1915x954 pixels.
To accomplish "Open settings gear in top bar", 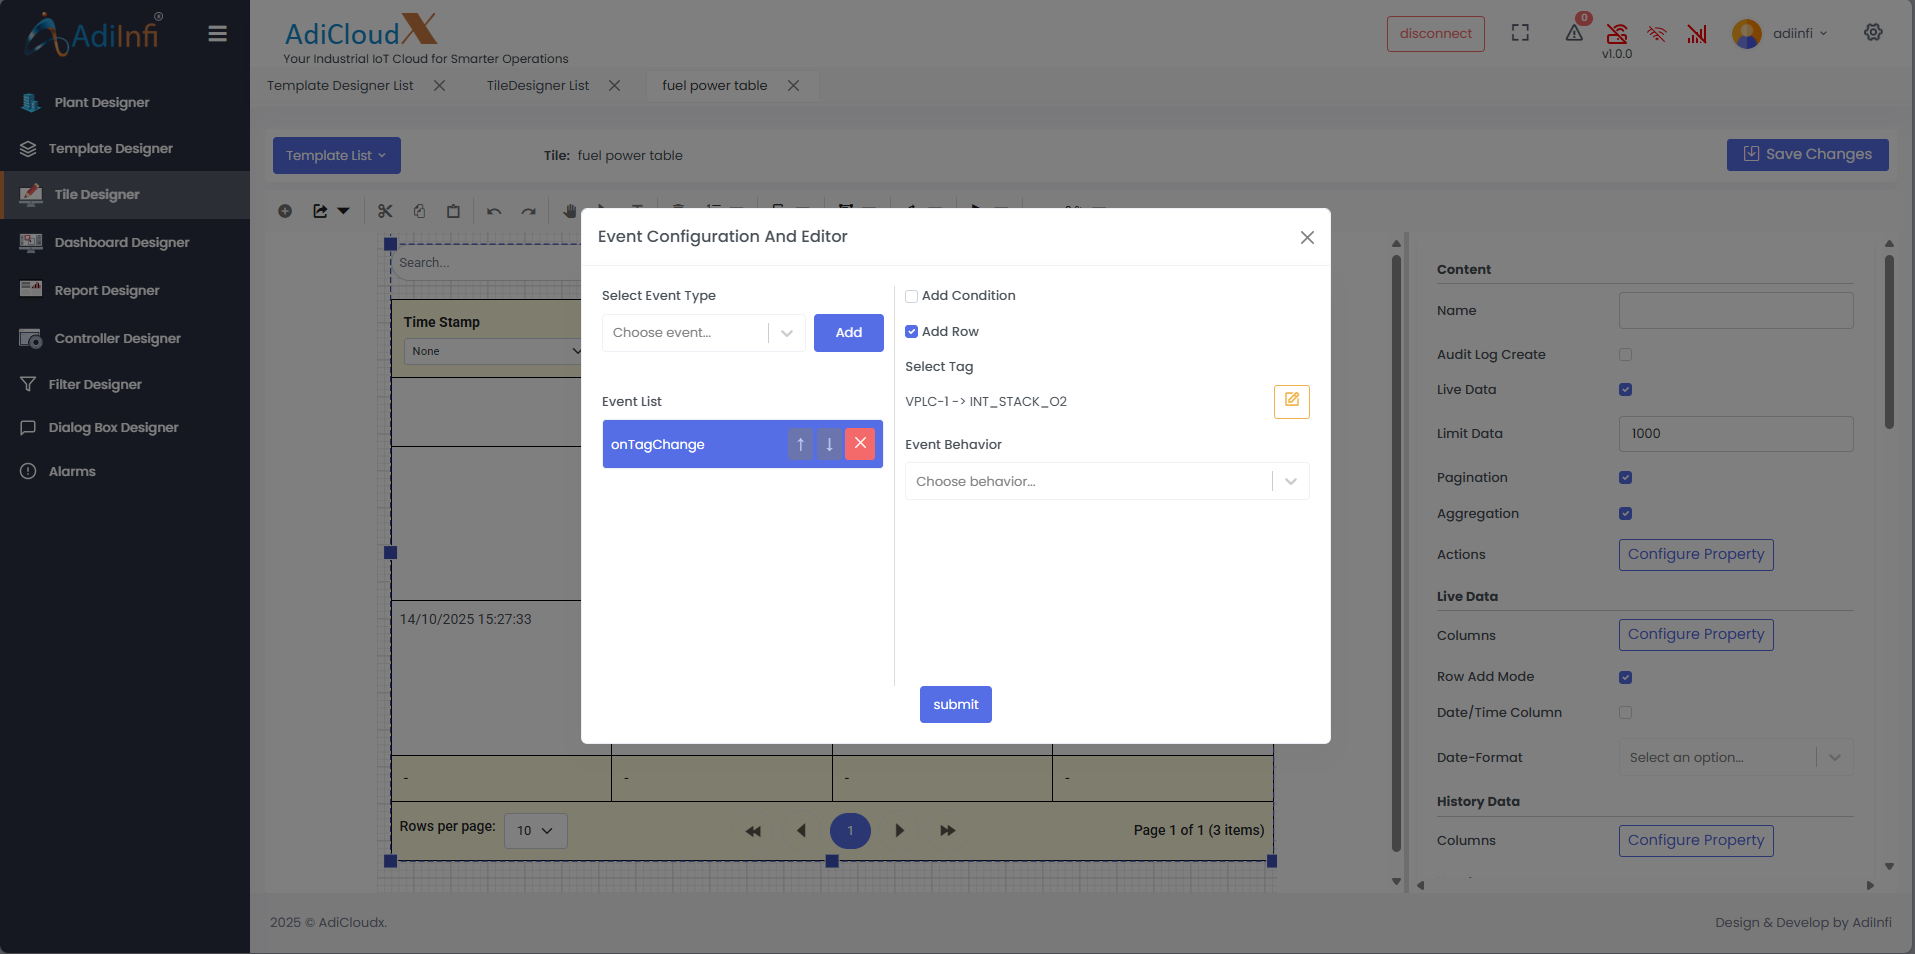I will coord(1873,32).
